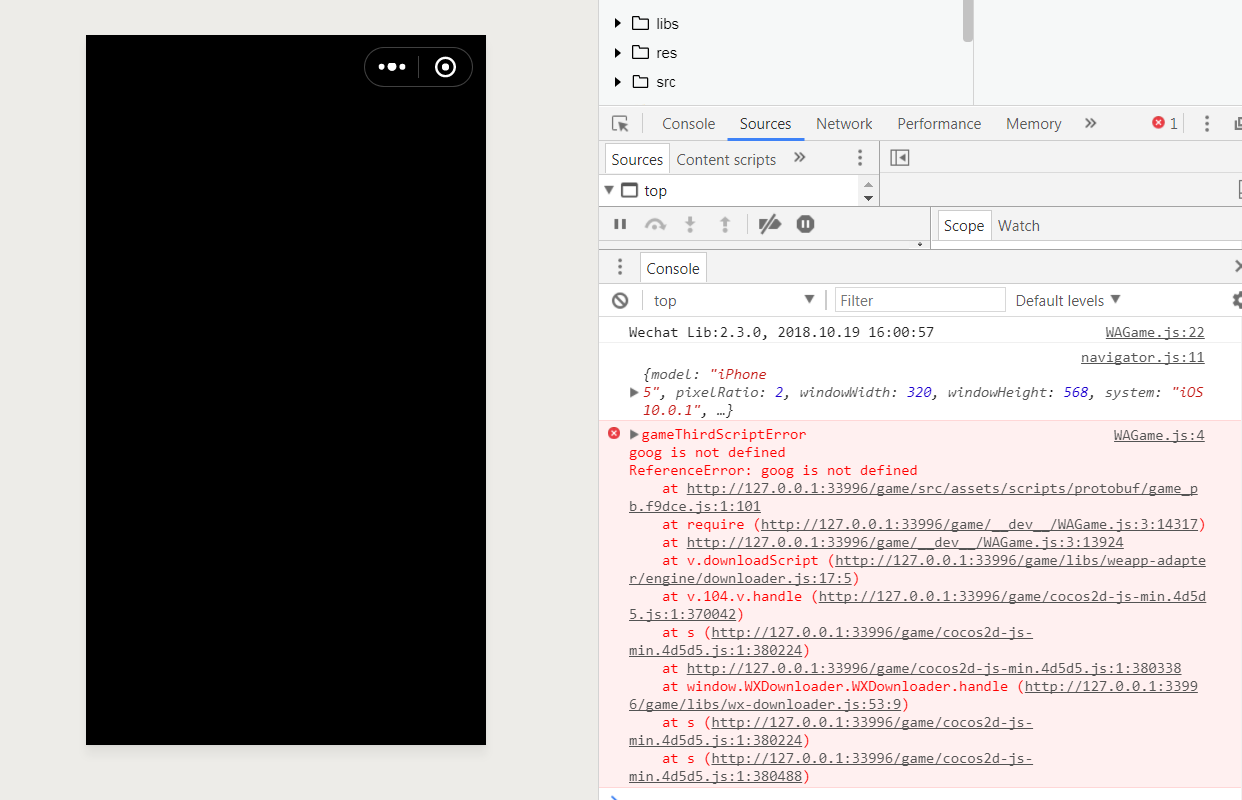Click the file tree vertical scrollbar
The width and height of the screenshot is (1242, 800).
pyautogui.click(x=968, y=21)
